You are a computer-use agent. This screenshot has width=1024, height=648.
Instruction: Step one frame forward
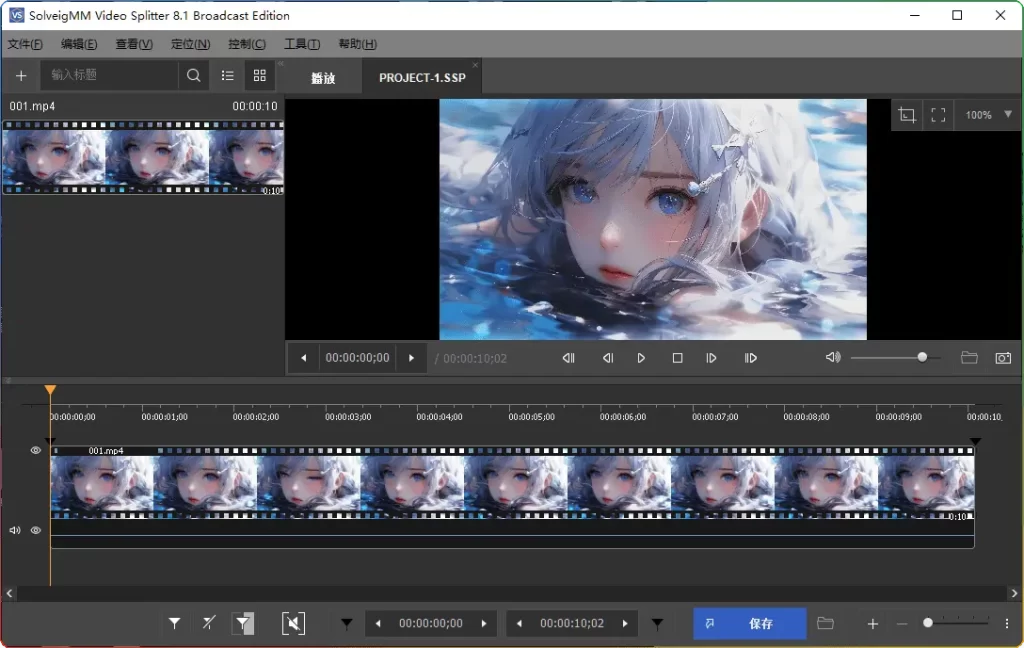(711, 358)
